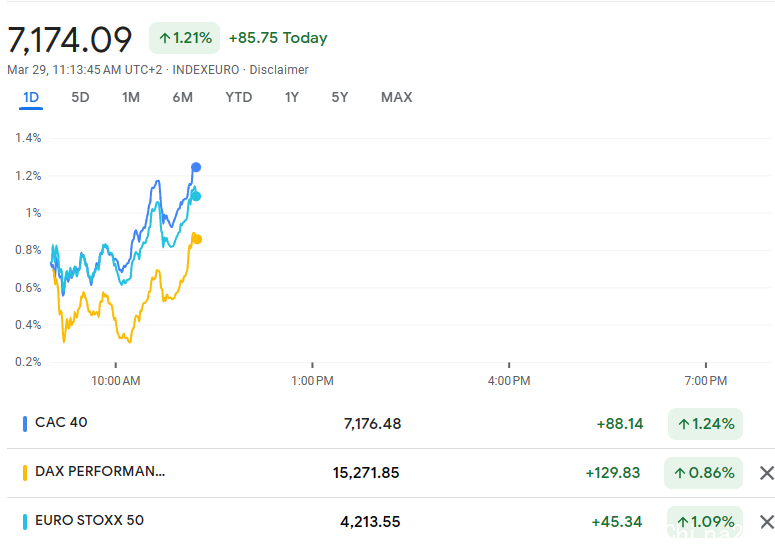Click the 0.2% y-axis label
The image size is (775, 546).
[28, 362]
